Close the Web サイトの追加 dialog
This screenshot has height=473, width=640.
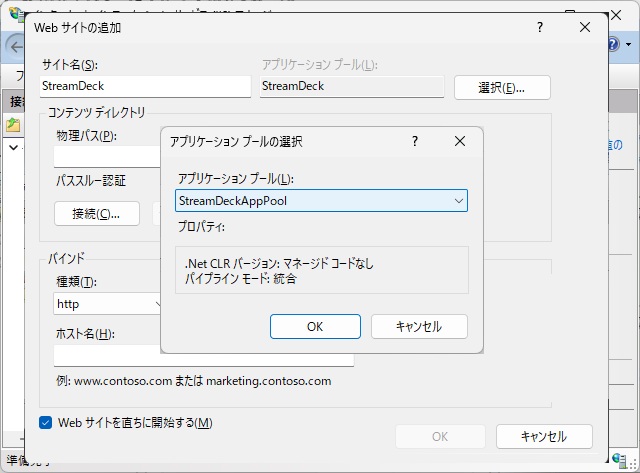pyautogui.click(x=585, y=27)
